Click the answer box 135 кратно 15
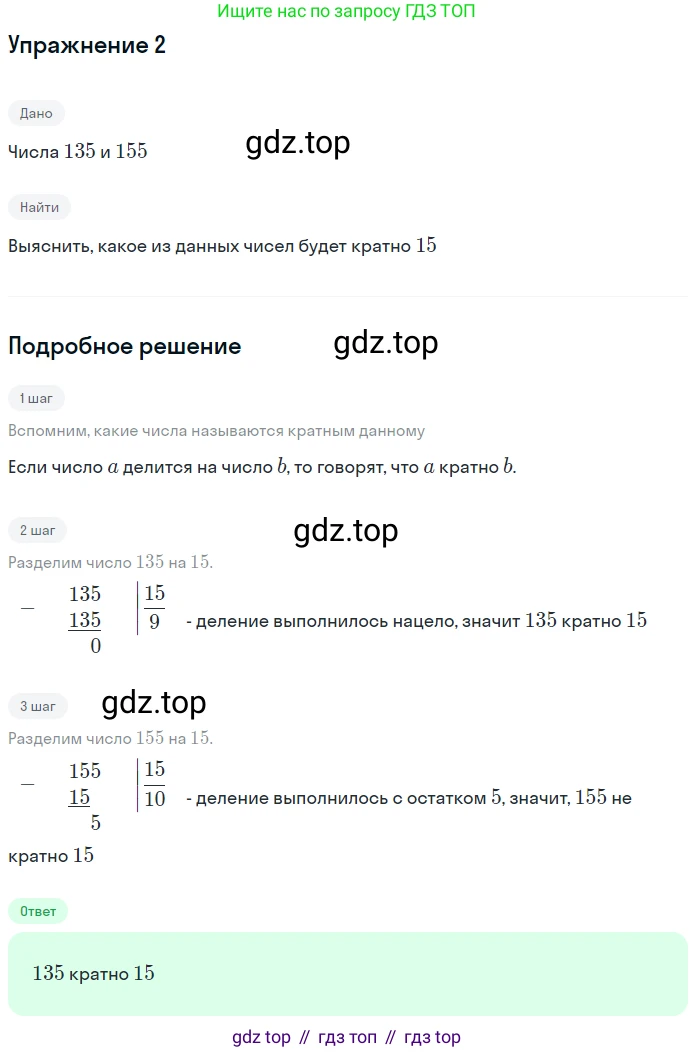695x1052 pixels. click(x=348, y=974)
